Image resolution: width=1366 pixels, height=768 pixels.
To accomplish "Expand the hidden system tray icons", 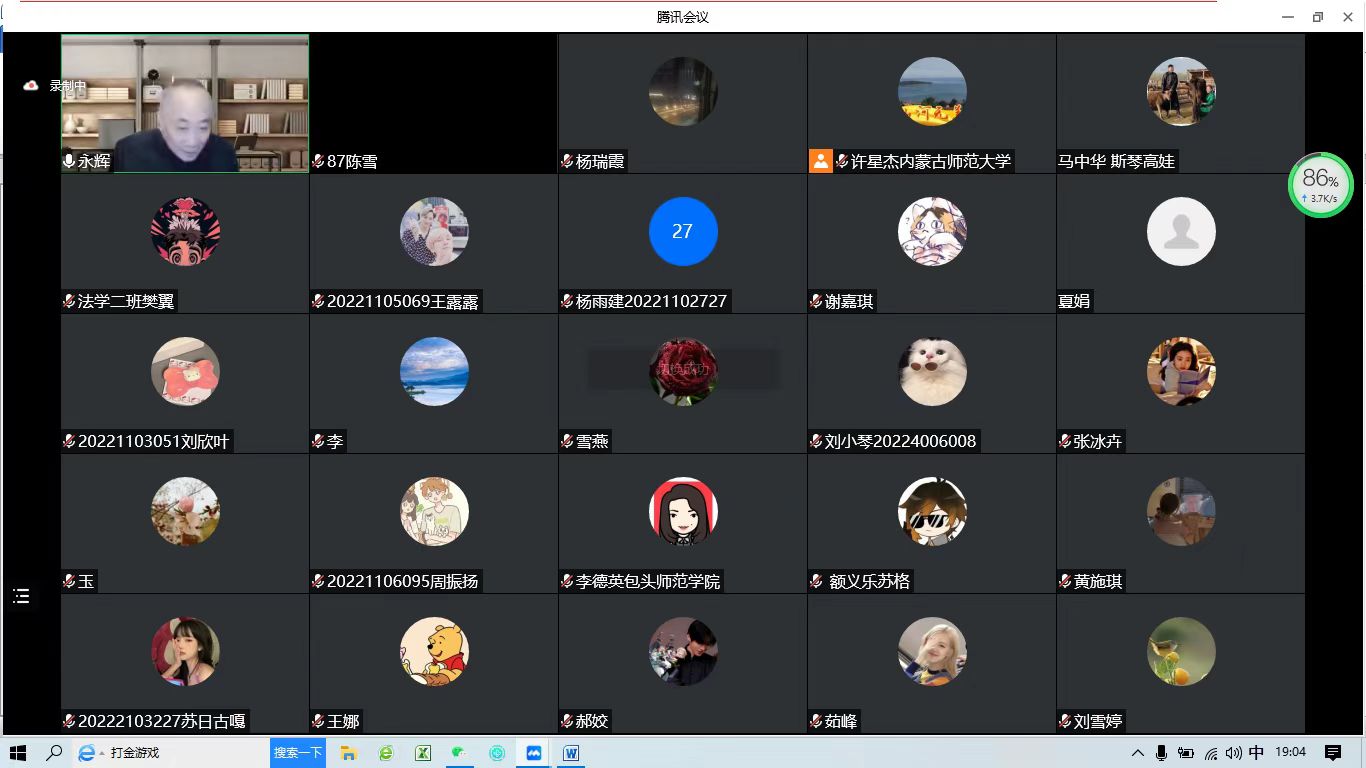I will pyautogui.click(x=1137, y=753).
